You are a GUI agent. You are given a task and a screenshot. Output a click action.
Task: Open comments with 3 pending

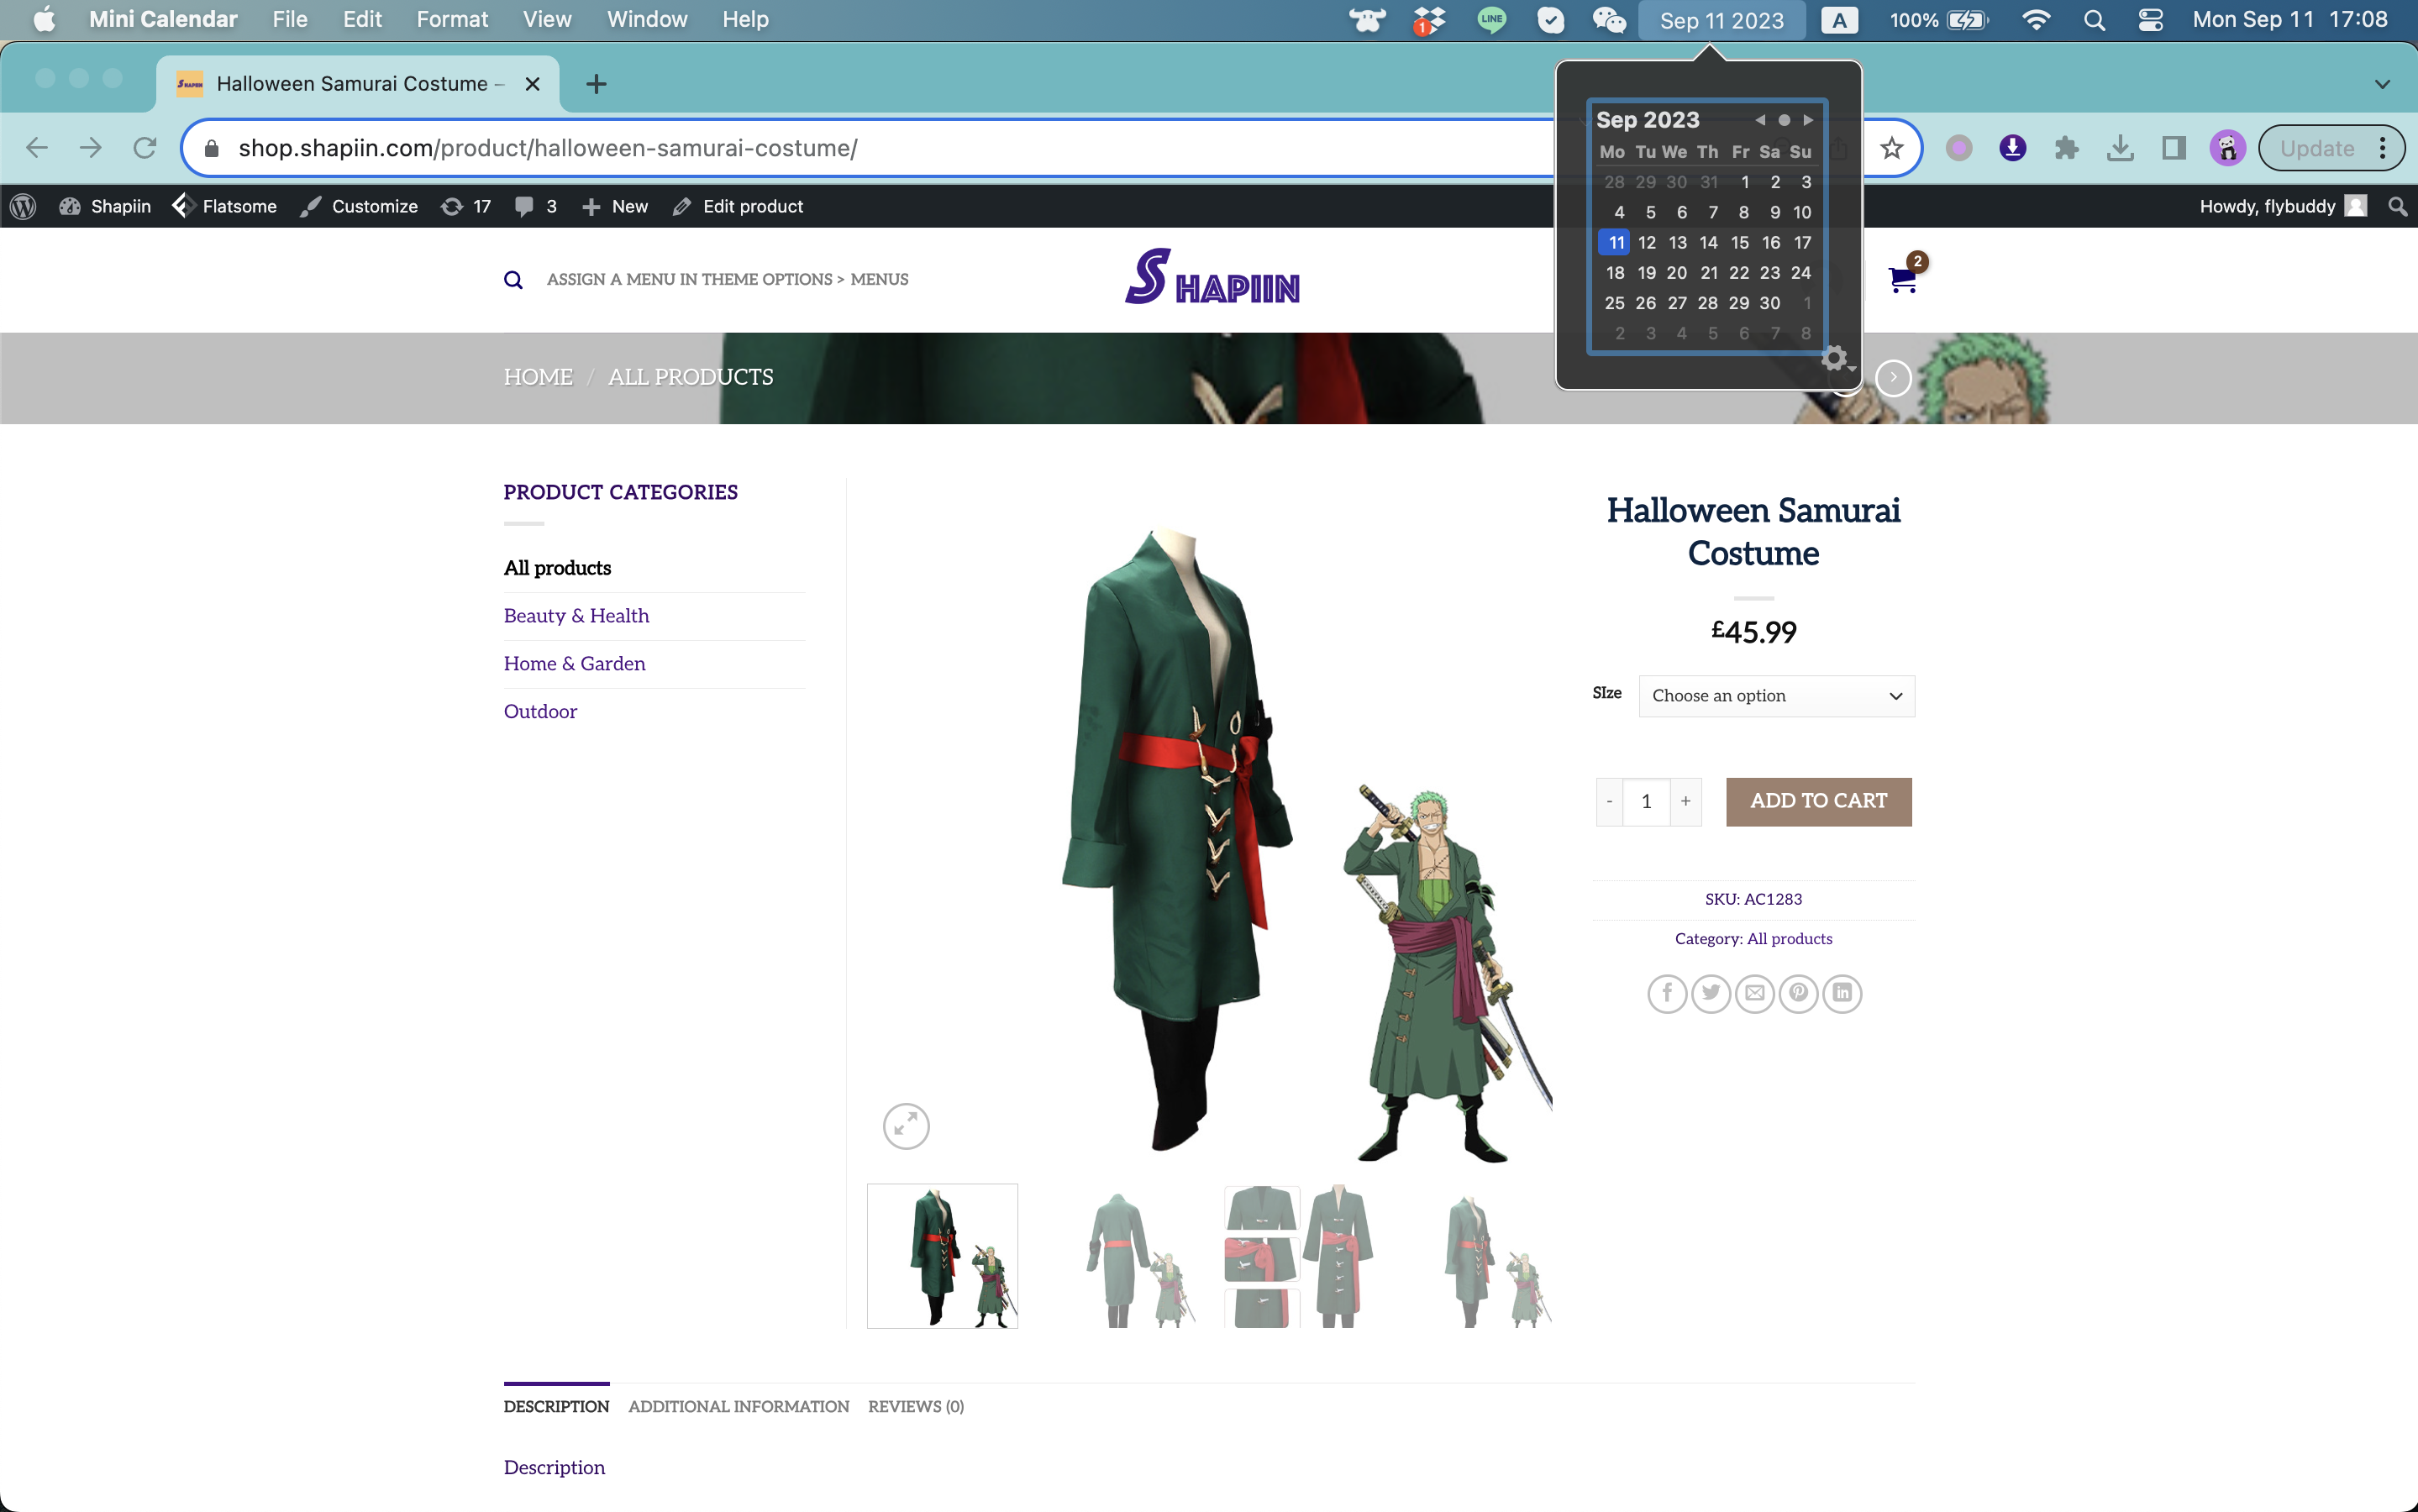(x=535, y=206)
